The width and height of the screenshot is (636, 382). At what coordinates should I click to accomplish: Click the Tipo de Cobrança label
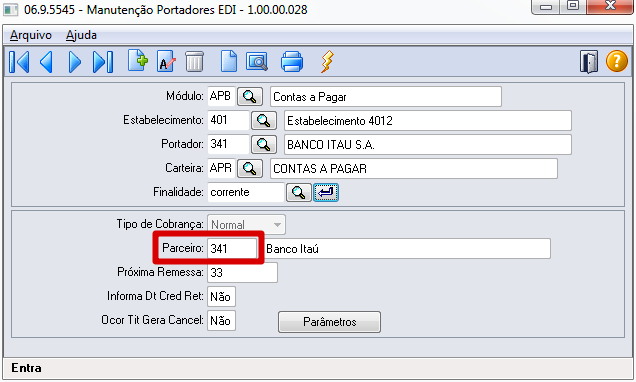pyautogui.click(x=160, y=224)
